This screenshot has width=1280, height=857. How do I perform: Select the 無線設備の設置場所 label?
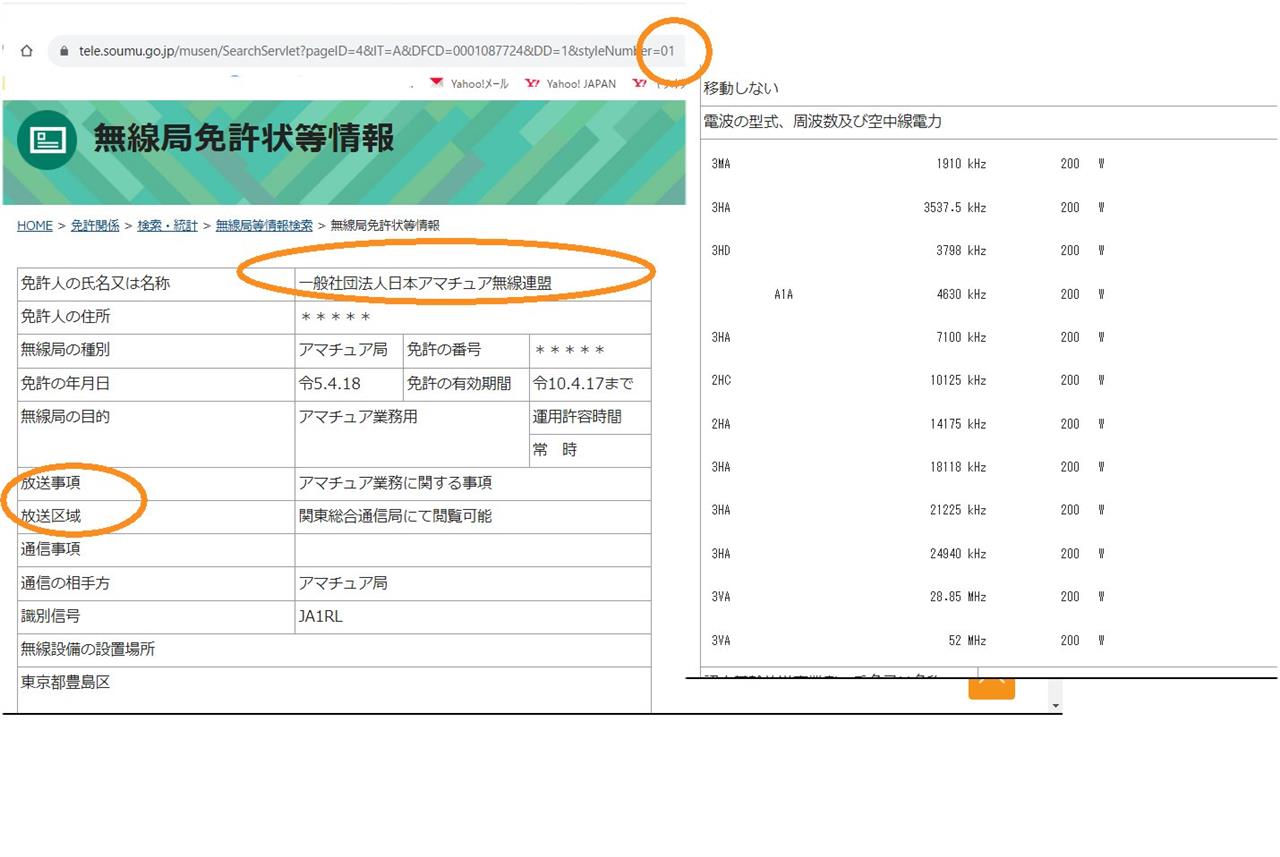point(88,650)
